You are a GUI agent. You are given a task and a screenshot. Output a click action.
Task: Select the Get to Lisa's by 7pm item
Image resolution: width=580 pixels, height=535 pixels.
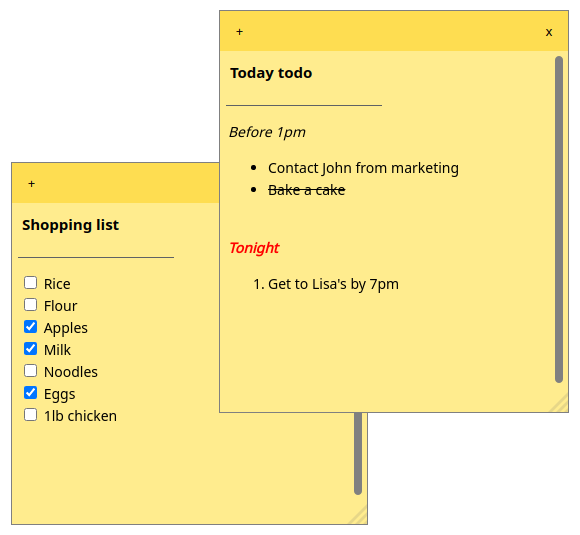[333, 284]
